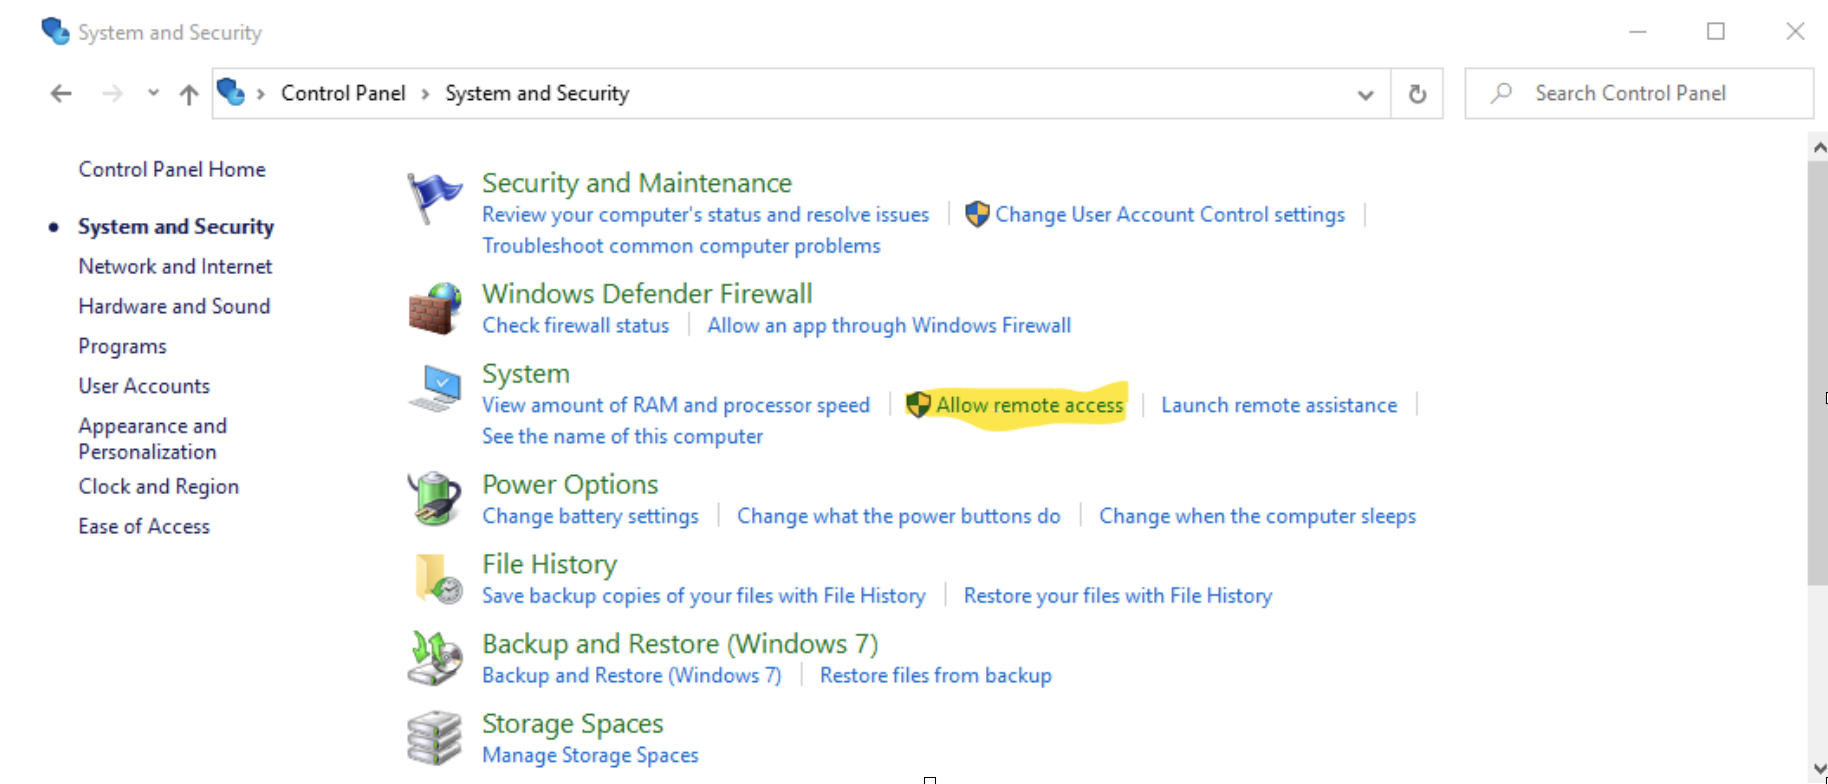The width and height of the screenshot is (1828, 784).
Task: Open Network and Internet category
Action: pyautogui.click(x=175, y=266)
